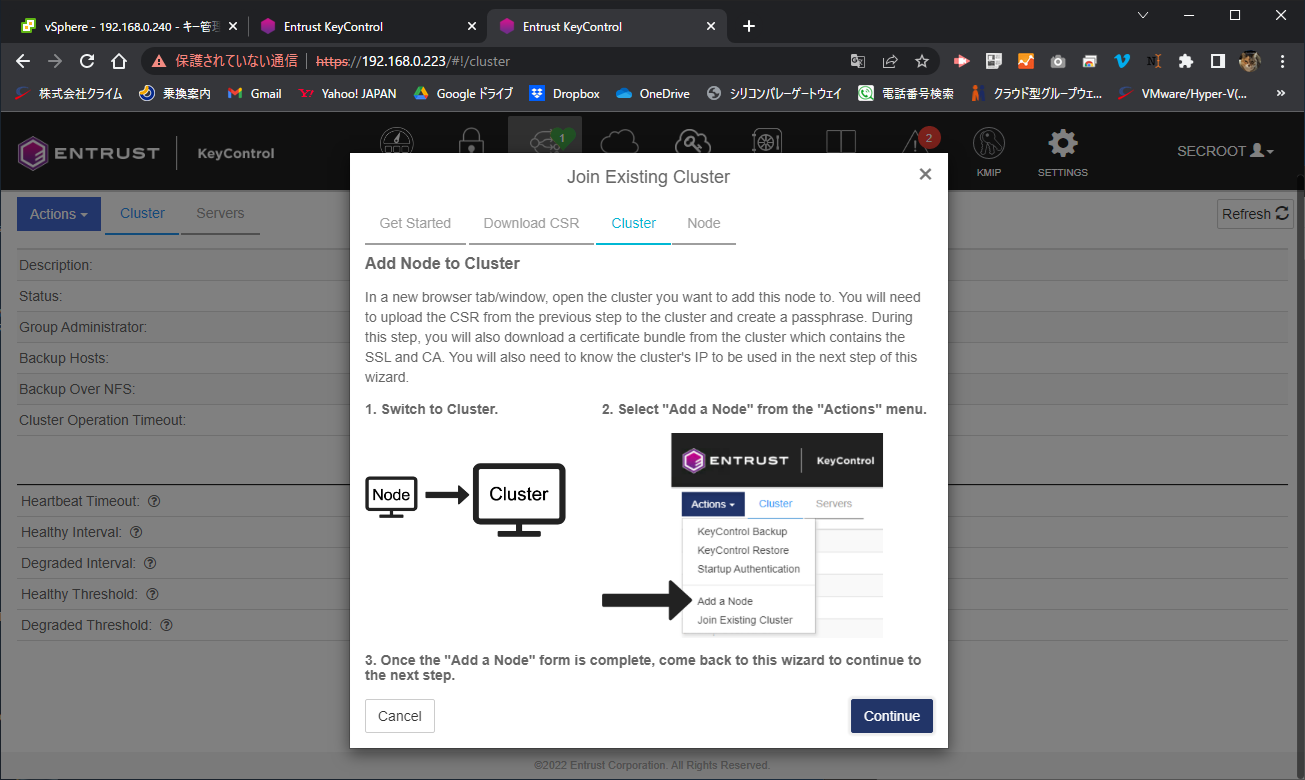Open the Google ドライブ bookmark
Image resolution: width=1305 pixels, height=780 pixels.
tap(463, 93)
